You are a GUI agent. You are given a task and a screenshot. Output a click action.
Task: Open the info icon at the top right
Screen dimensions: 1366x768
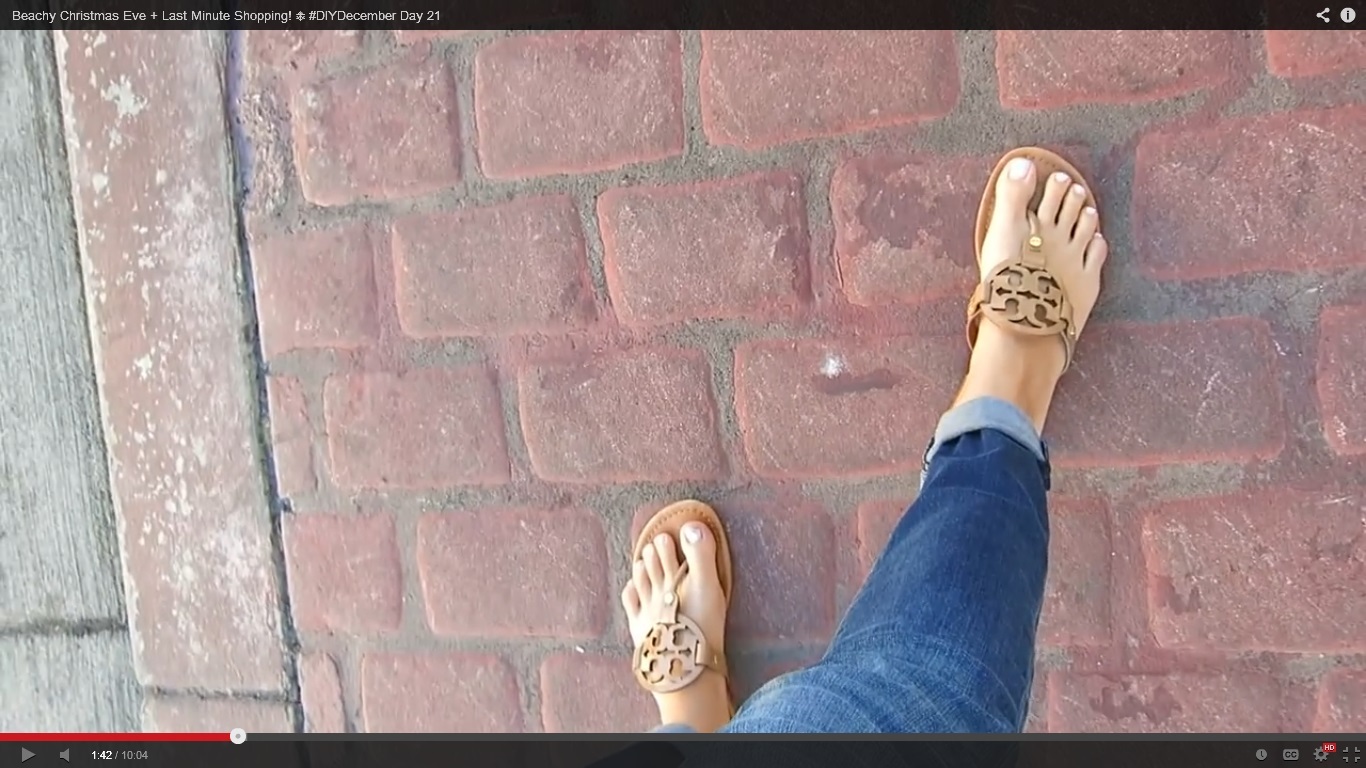pyautogui.click(x=1348, y=15)
